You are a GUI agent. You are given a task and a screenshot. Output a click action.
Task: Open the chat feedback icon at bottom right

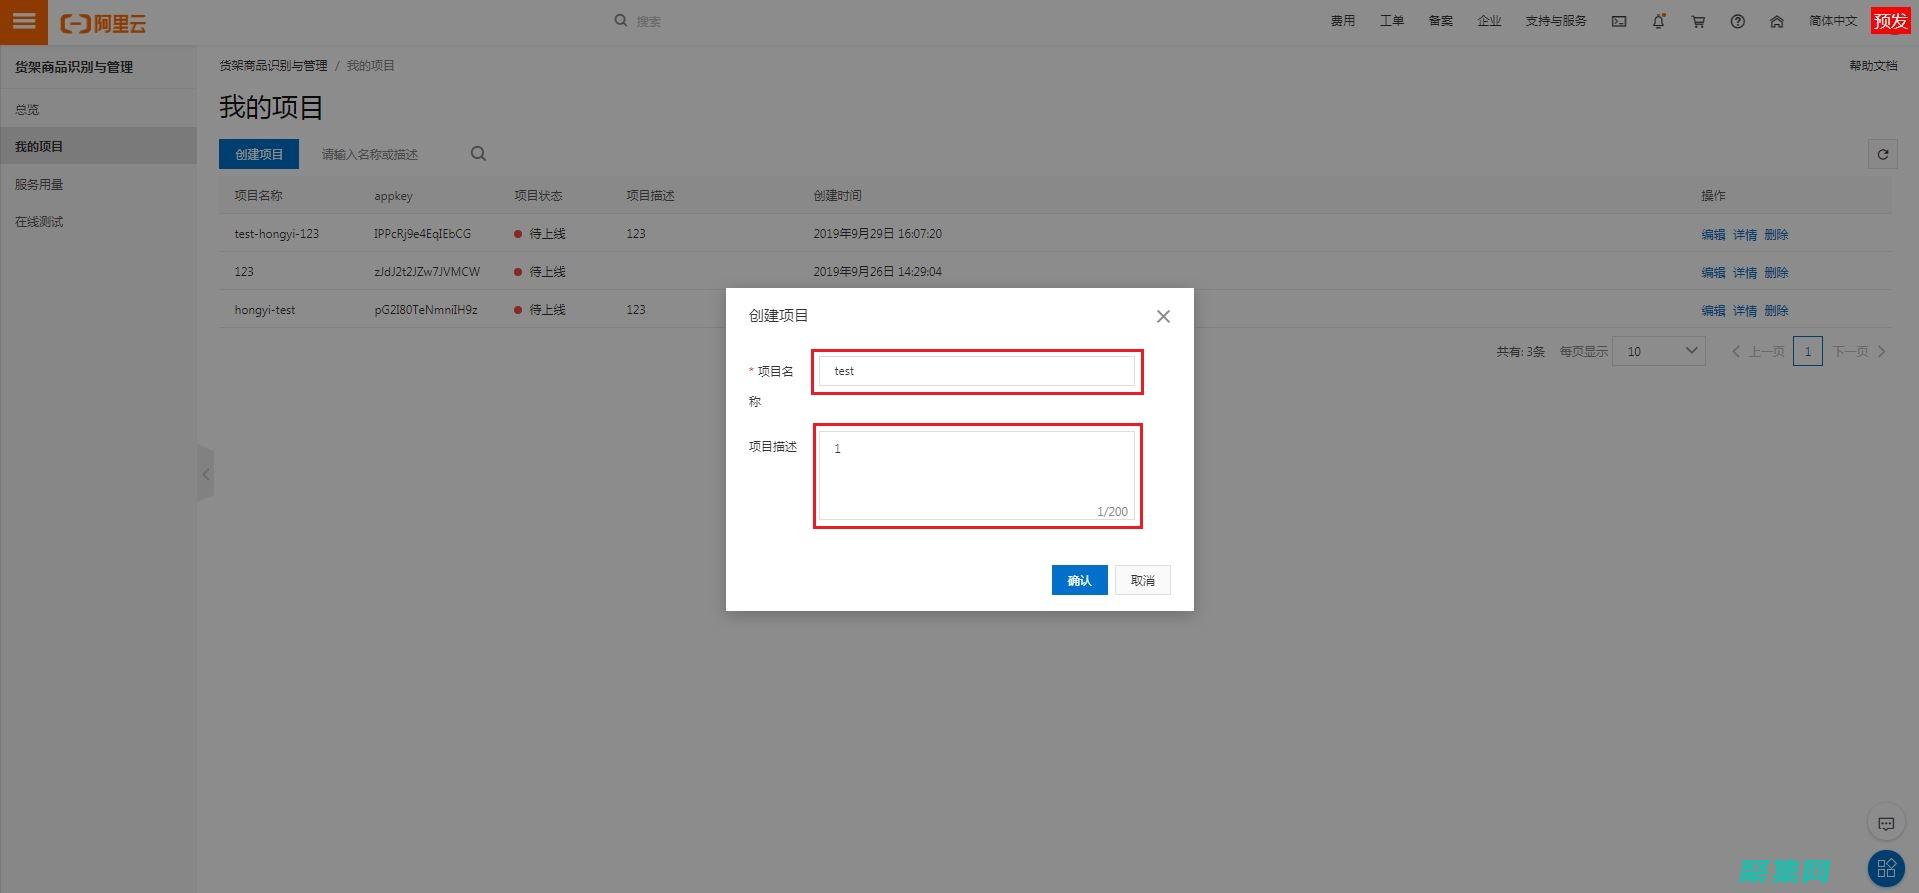[x=1885, y=823]
